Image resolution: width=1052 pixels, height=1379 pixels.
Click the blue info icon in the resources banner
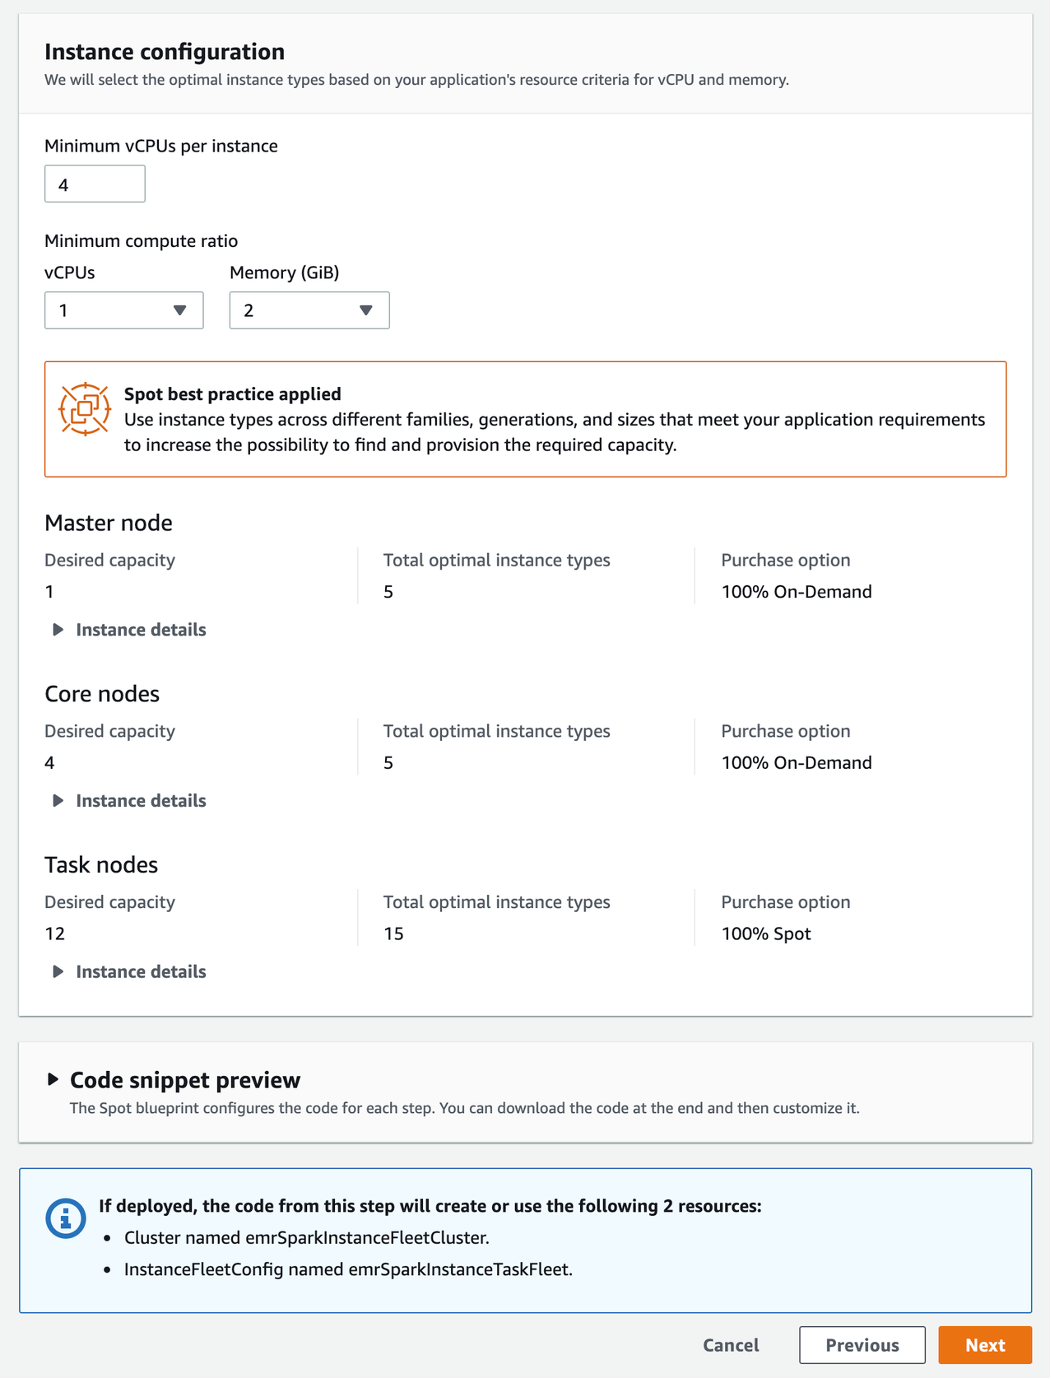(x=65, y=1217)
